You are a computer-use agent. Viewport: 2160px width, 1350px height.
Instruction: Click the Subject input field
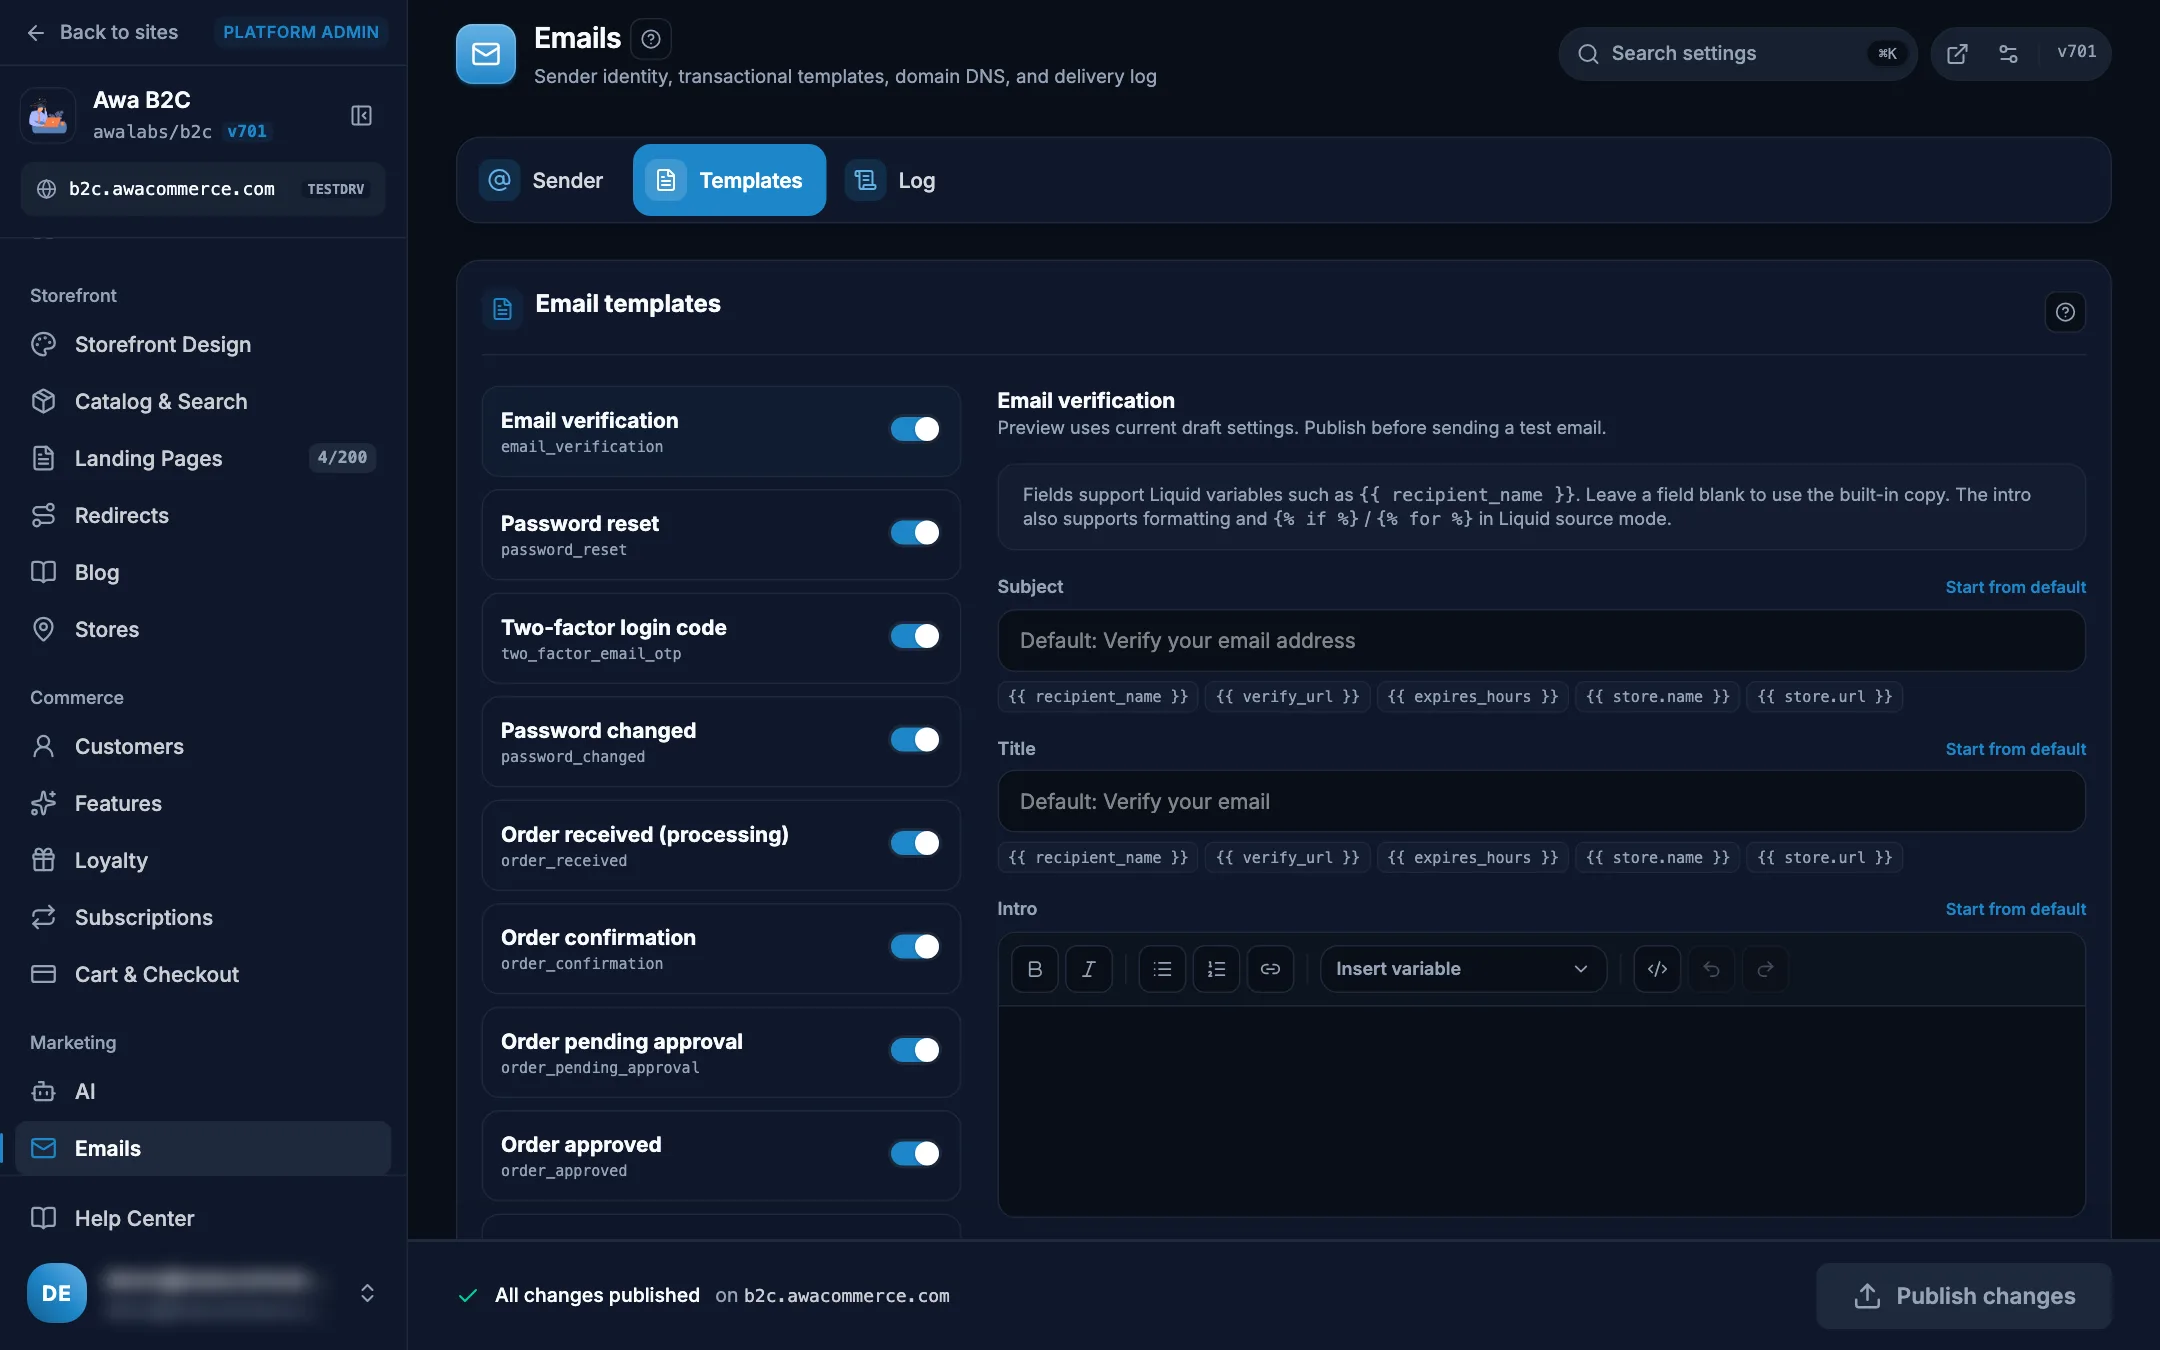1541,641
